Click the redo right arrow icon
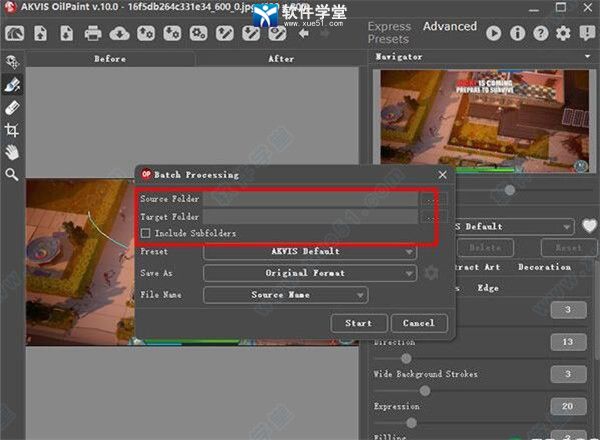600x440 pixels. (x=324, y=33)
